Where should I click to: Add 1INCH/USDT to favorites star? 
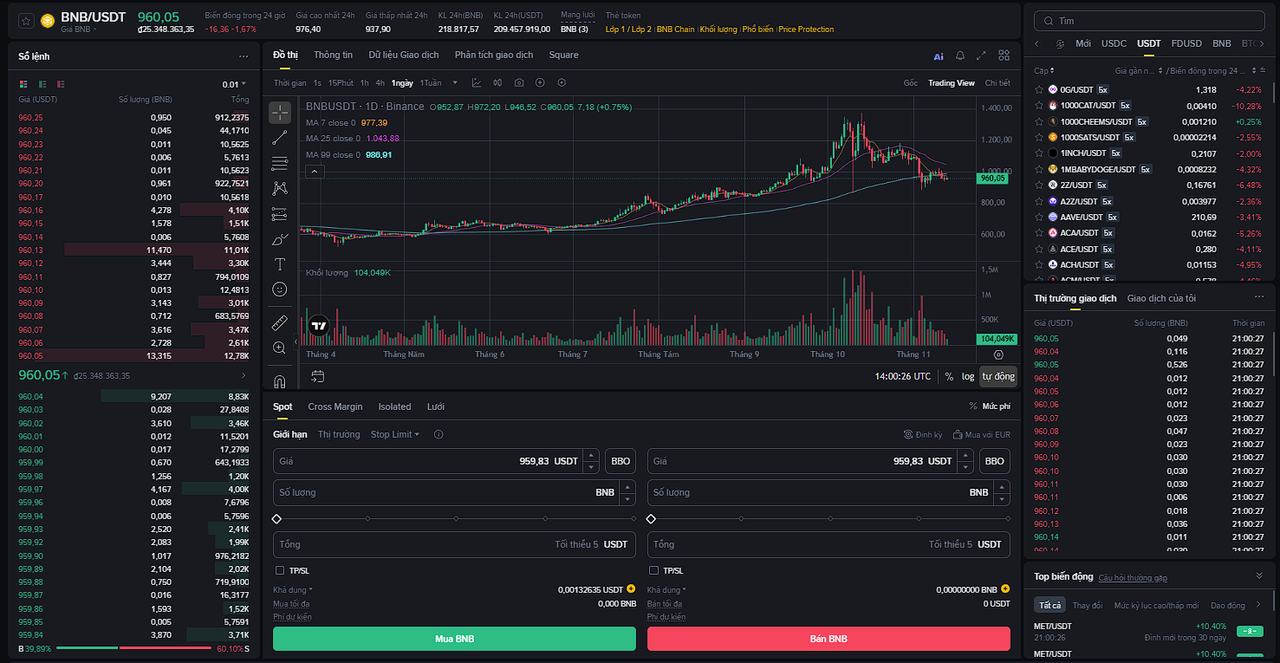[1040, 153]
